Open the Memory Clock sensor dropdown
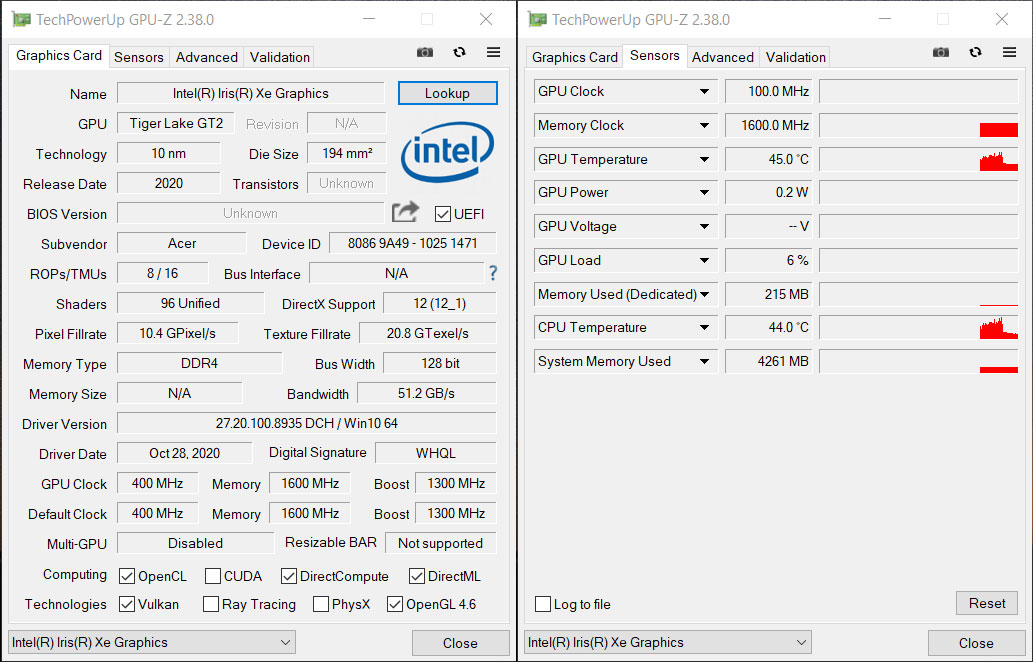The width and height of the screenshot is (1033, 662). pos(704,125)
